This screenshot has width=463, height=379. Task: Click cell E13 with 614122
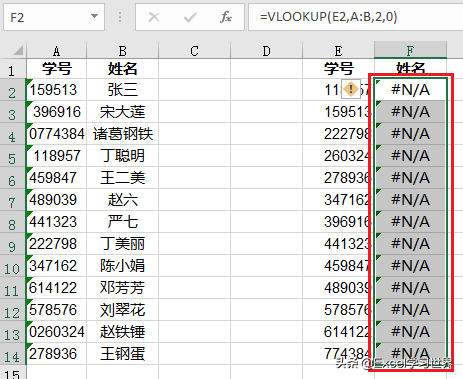tap(338, 332)
